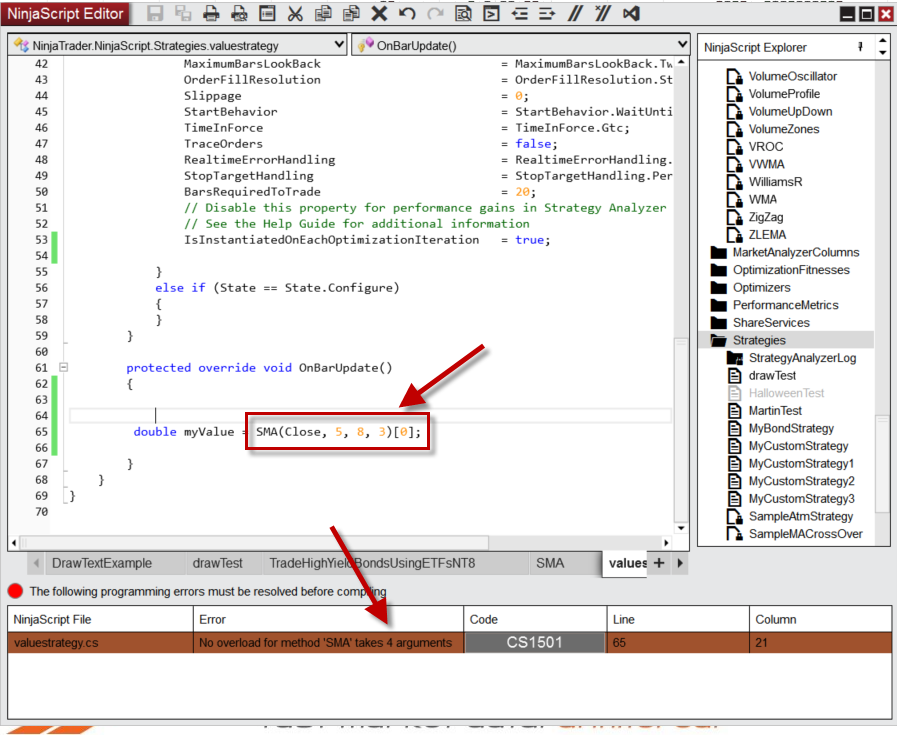Screen dimensions: 897x735
Task: Open the StrategyAnalyzerLog folder
Action: tap(792, 358)
